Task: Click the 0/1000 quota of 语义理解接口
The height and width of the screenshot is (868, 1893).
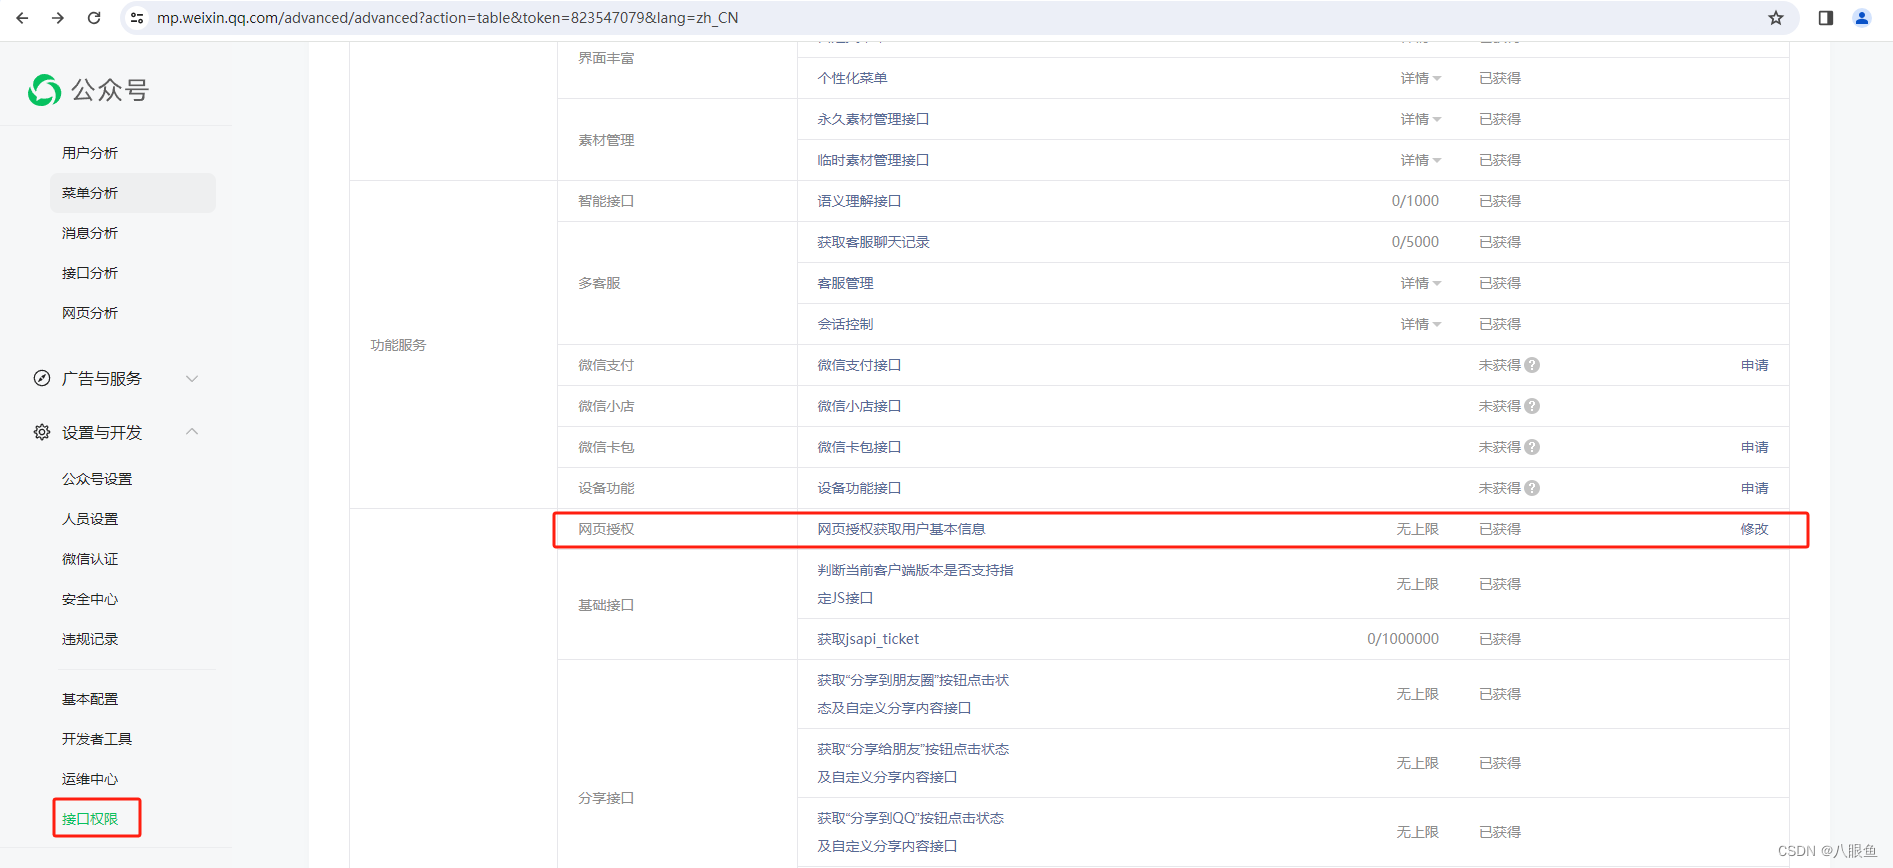Action: 1415,201
